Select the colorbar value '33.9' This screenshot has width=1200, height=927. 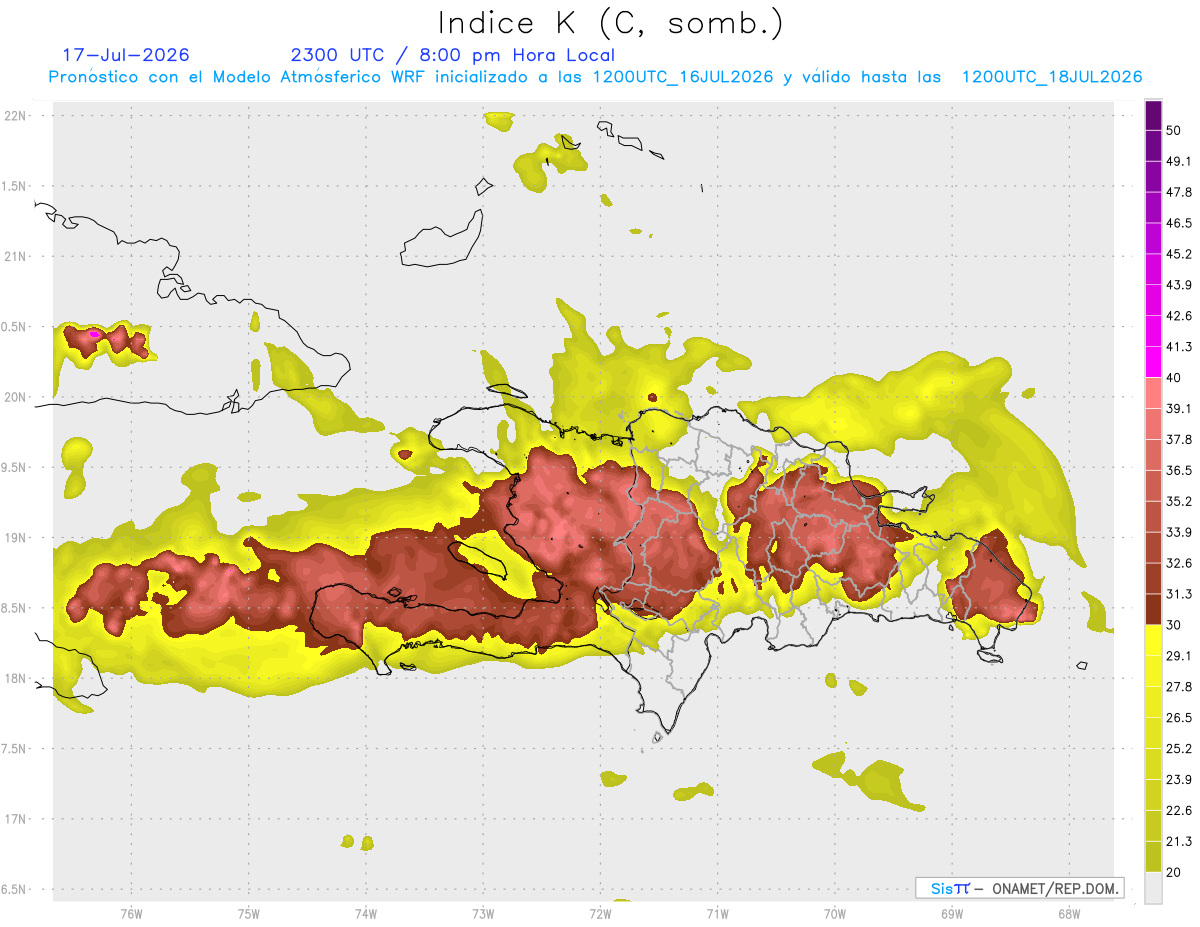tap(1179, 532)
